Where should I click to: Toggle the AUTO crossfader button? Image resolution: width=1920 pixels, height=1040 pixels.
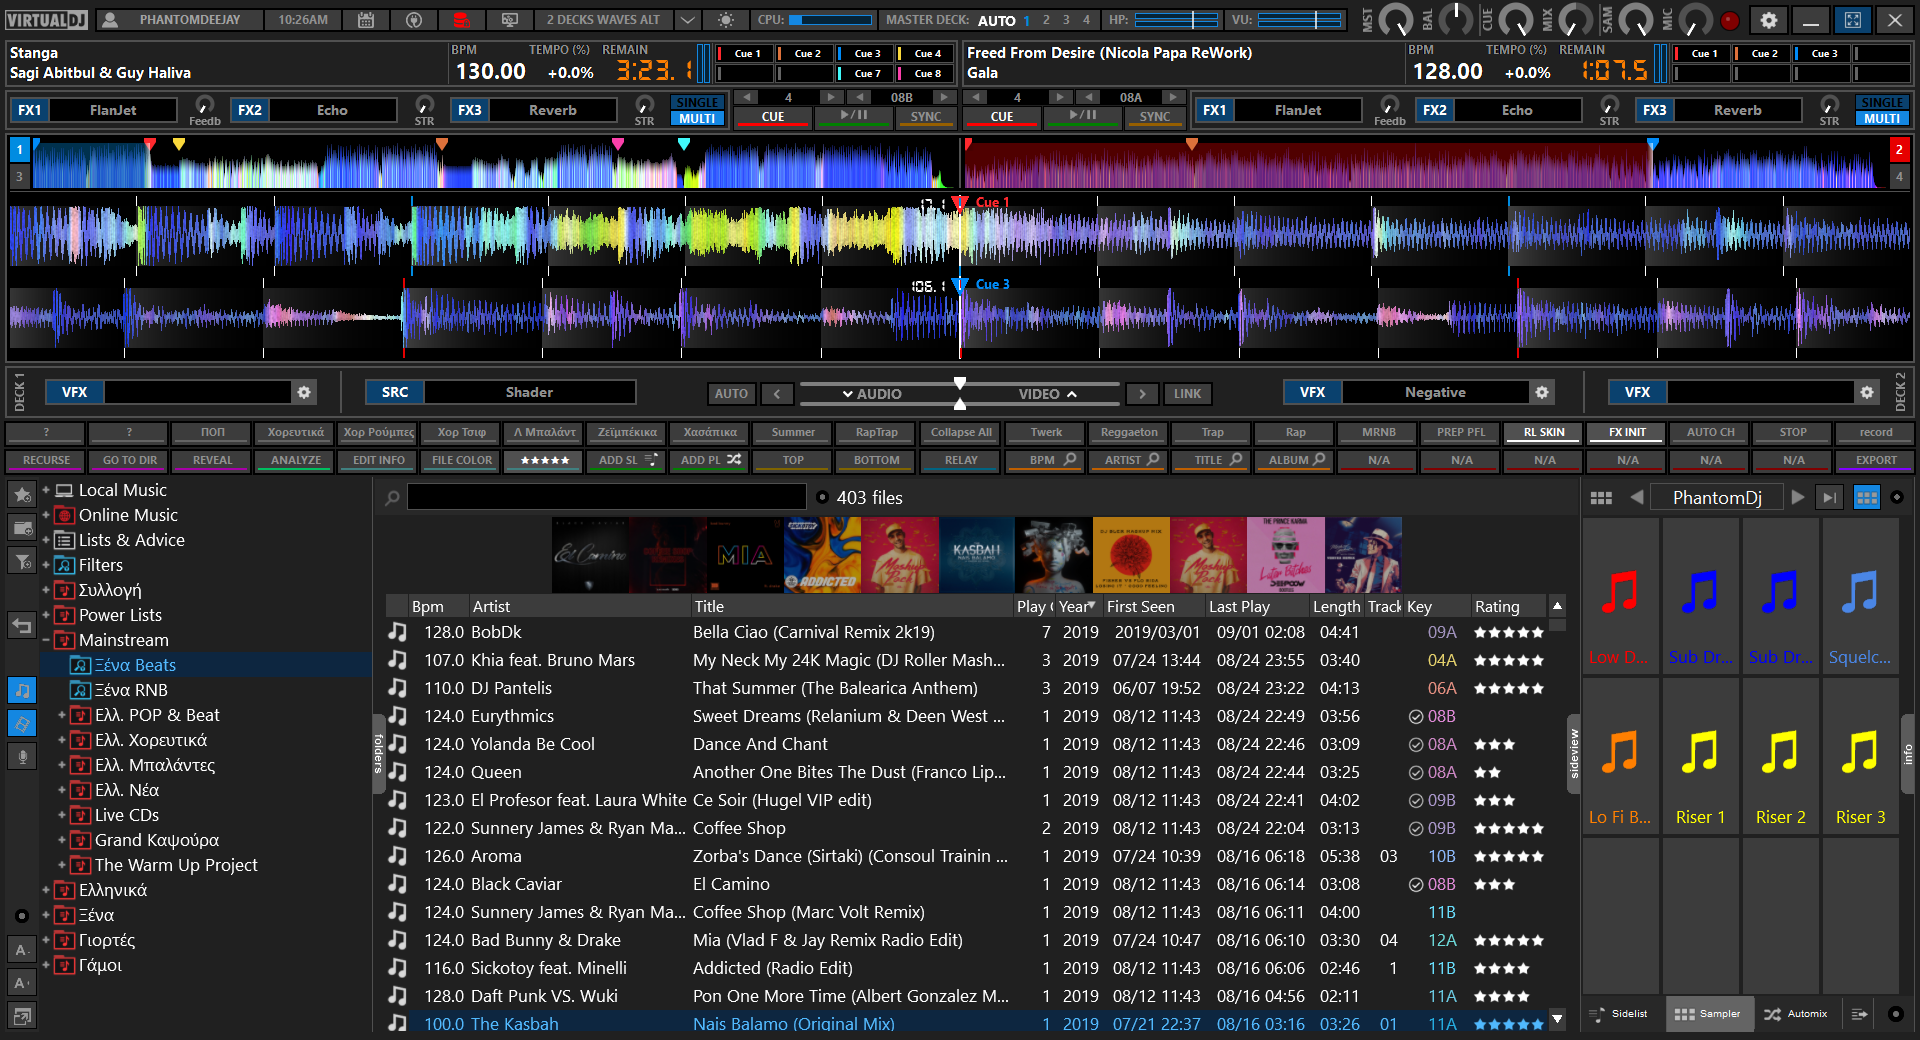[731, 394]
